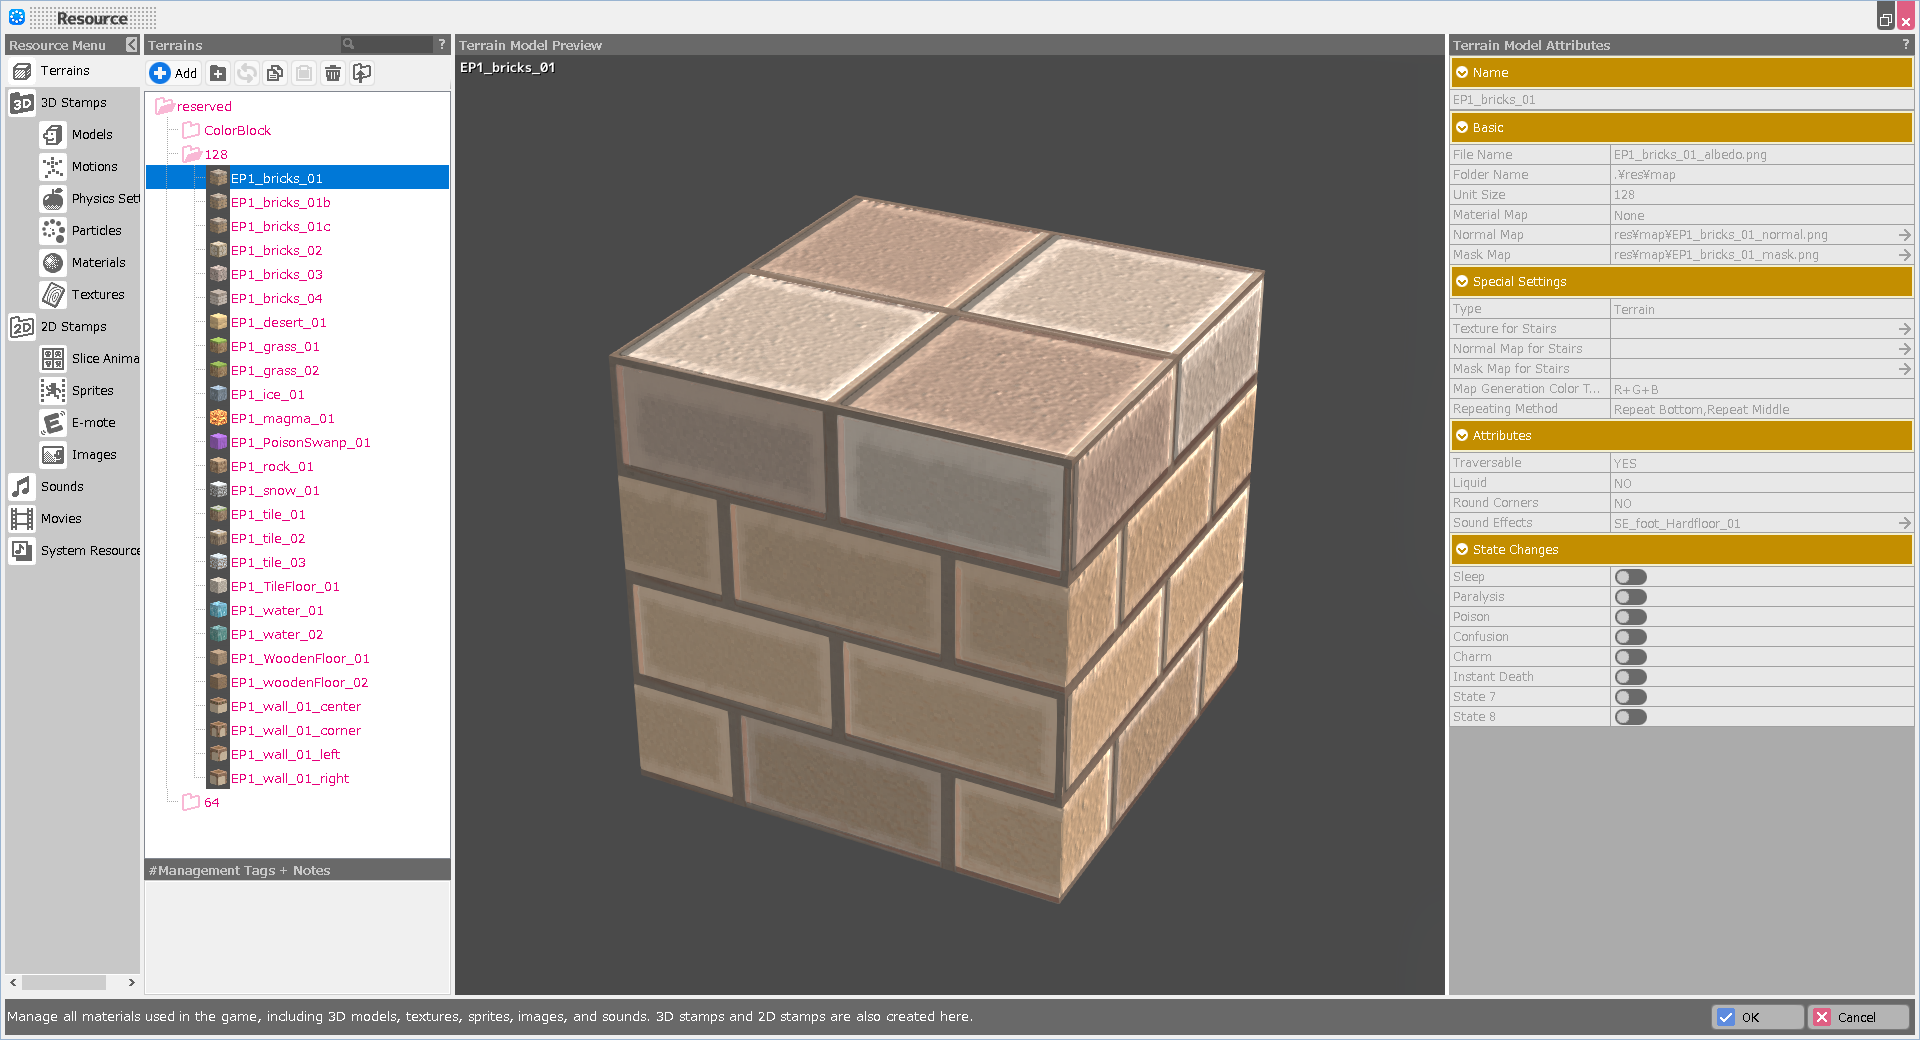This screenshot has height=1040, width=1920.
Task: Open the Particles resource category
Action: click(x=96, y=231)
